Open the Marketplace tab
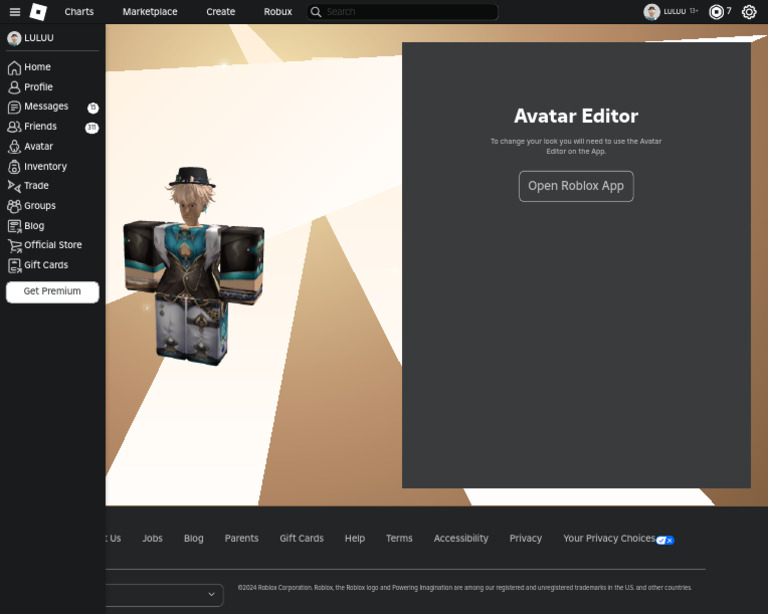Screen dimensions: 768x614 [150, 12]
